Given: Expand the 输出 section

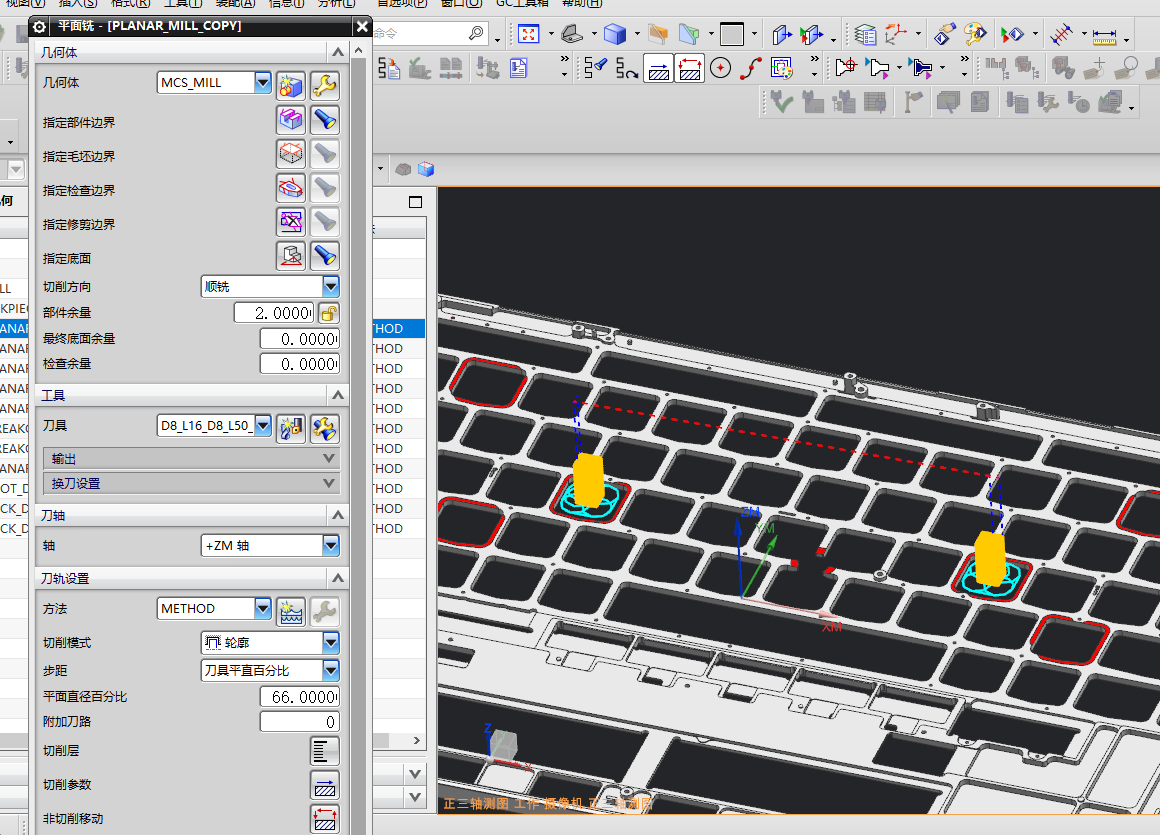Looking at the screenshot, I should (192, 459).
